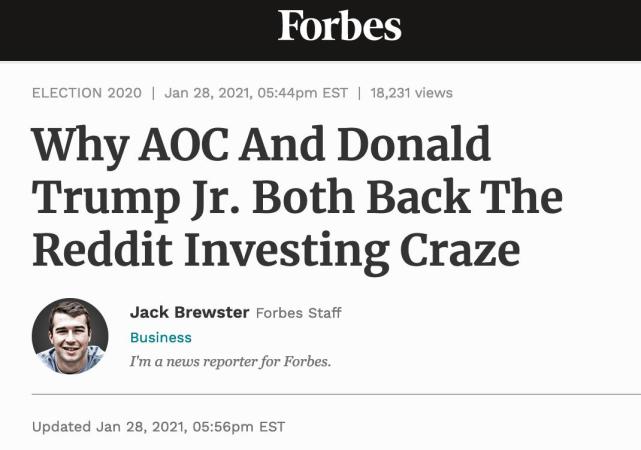
Task: Click the Jan 28 05:44pm publish date
Action: click(x=256, y=93)
